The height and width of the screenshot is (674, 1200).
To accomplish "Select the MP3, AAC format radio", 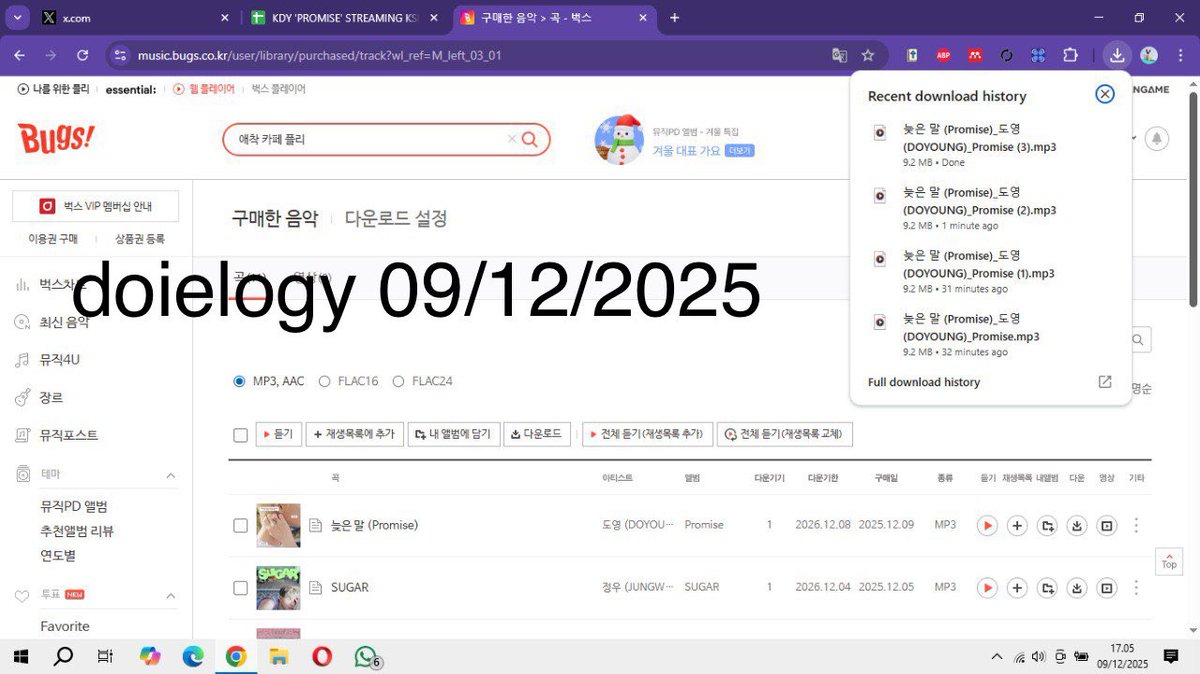I will pyautogui.click(x=239, y=381).
